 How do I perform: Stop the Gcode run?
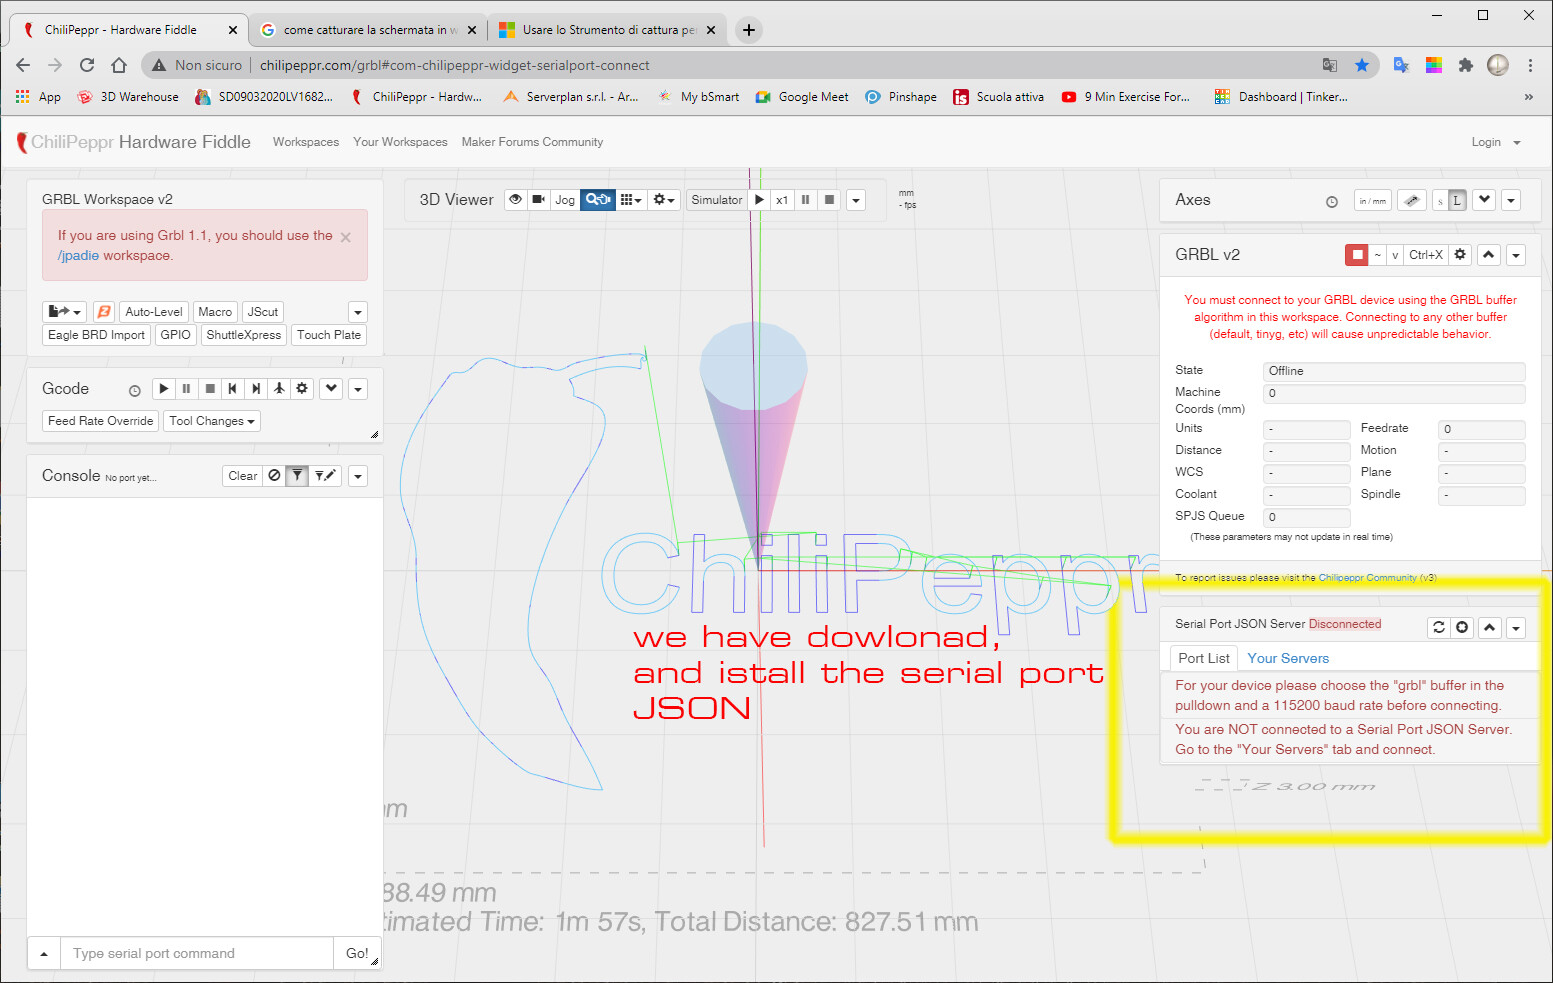[x=210, y=388]
